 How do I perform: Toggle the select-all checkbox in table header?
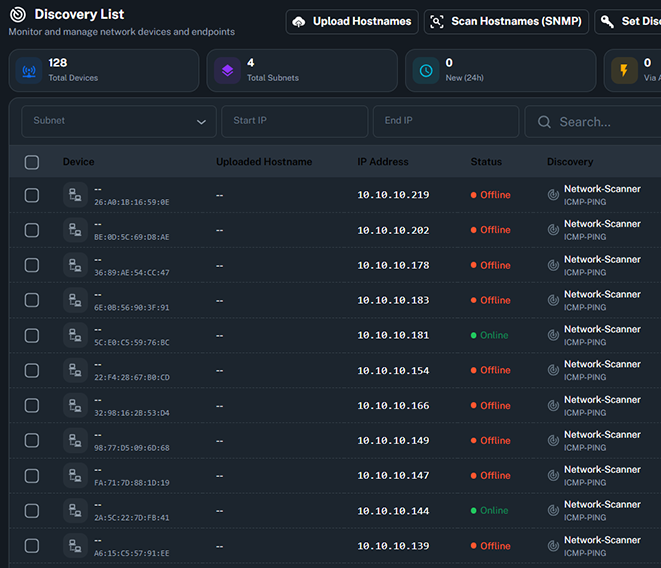[32, 162]
